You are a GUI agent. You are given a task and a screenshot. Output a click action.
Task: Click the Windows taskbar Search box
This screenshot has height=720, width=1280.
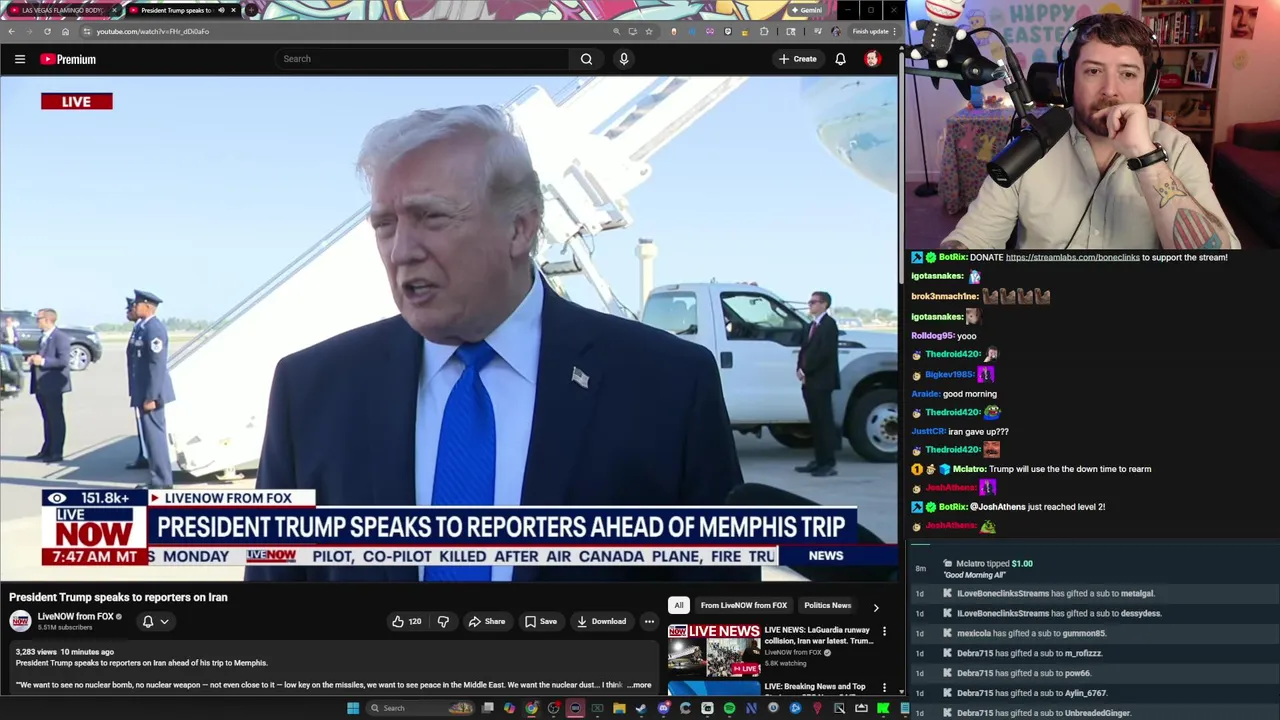pos(419,708)
